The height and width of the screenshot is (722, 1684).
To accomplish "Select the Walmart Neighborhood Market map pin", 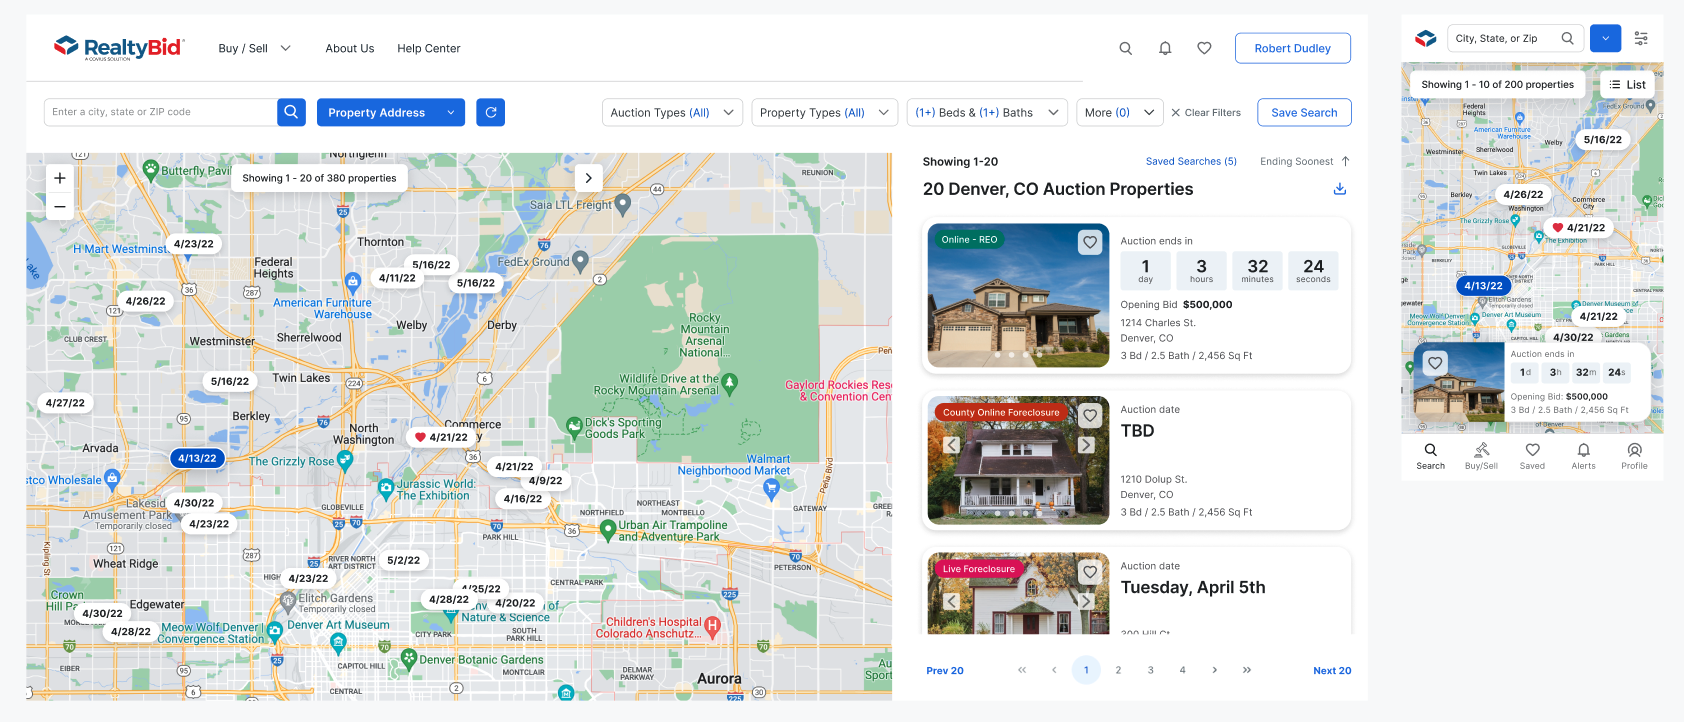I will click(x=770, y=488).
